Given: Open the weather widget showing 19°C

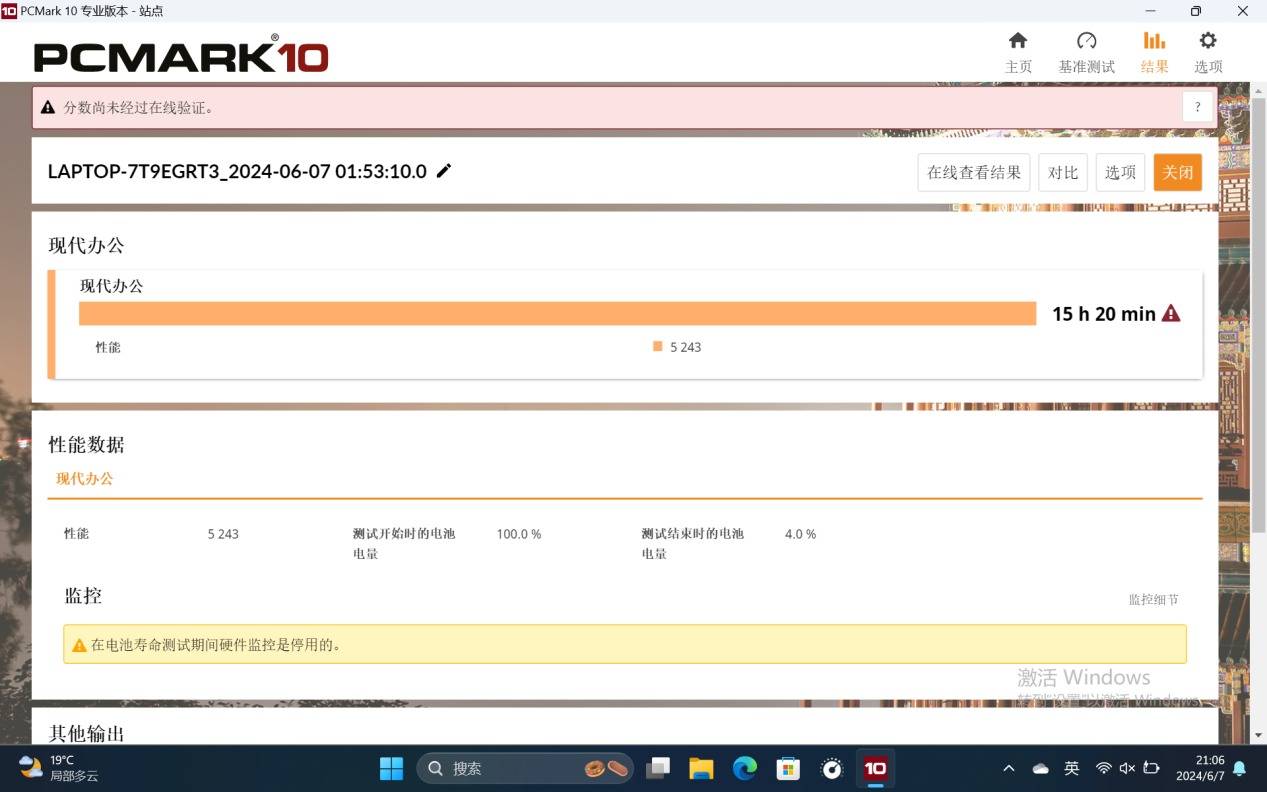Looking at the screenshot, I should [58, 768].
